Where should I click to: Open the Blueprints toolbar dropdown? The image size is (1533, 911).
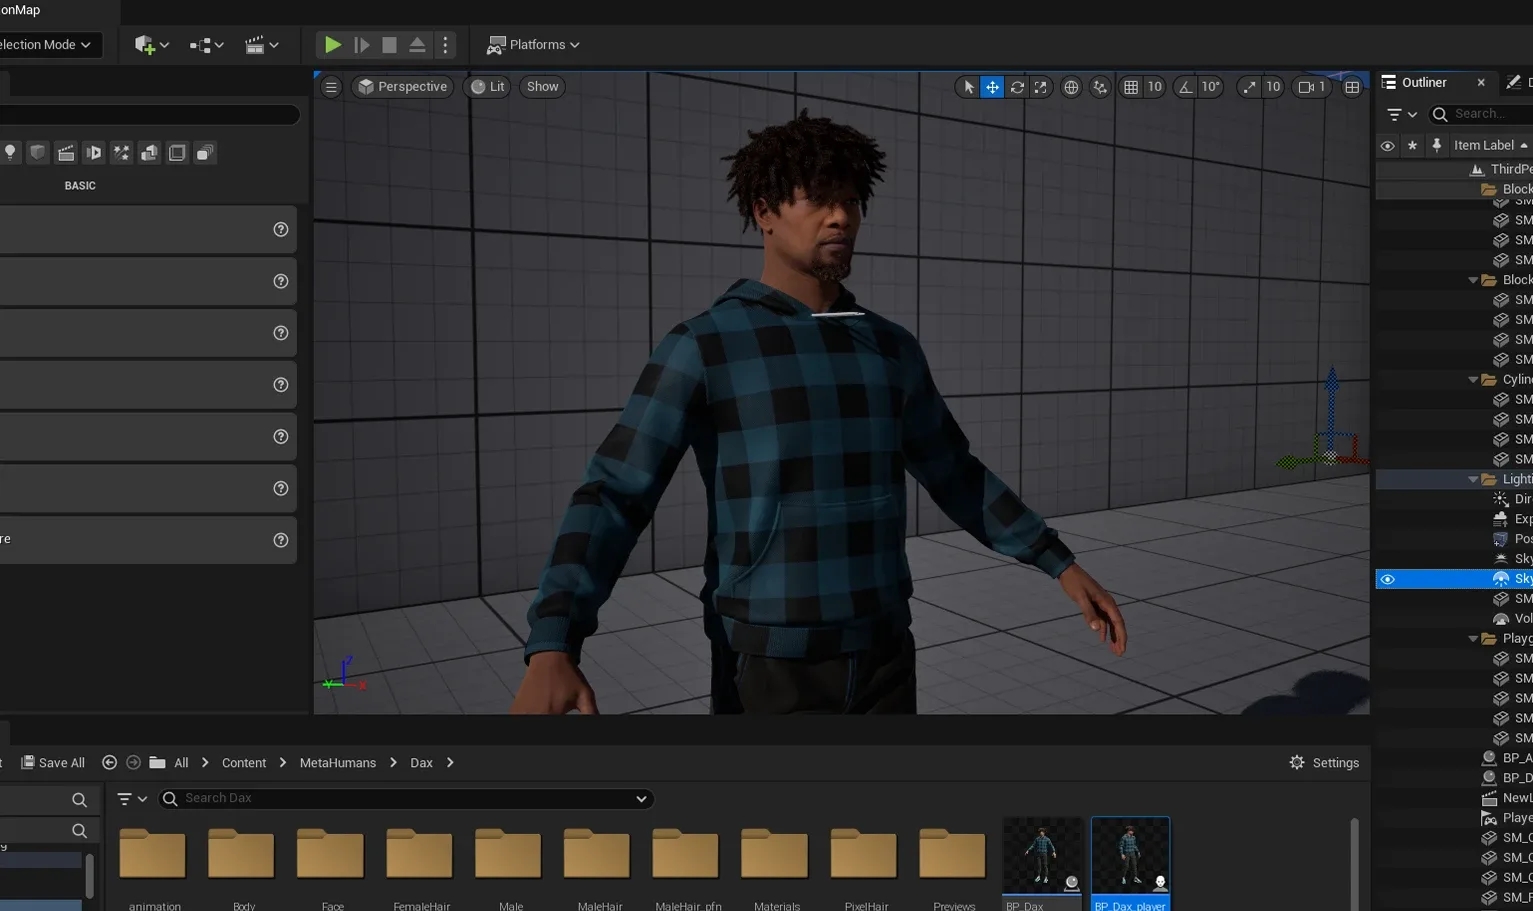pos(206,45)
